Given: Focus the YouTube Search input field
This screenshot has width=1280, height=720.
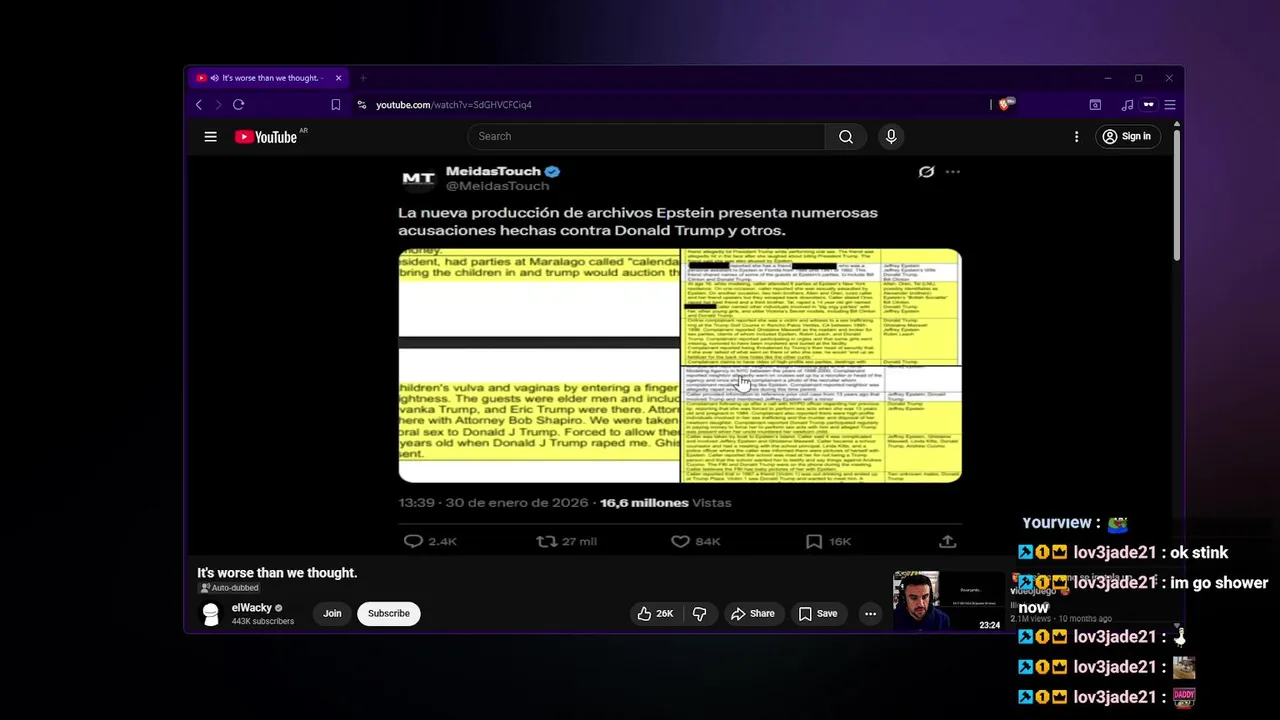Looking at the screenshot, I should pos(646,137).
